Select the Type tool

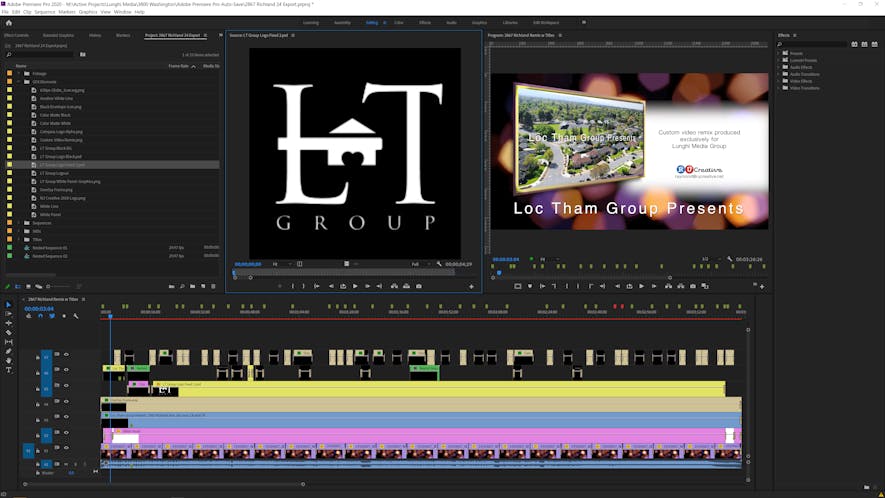[x=9, y=369]
